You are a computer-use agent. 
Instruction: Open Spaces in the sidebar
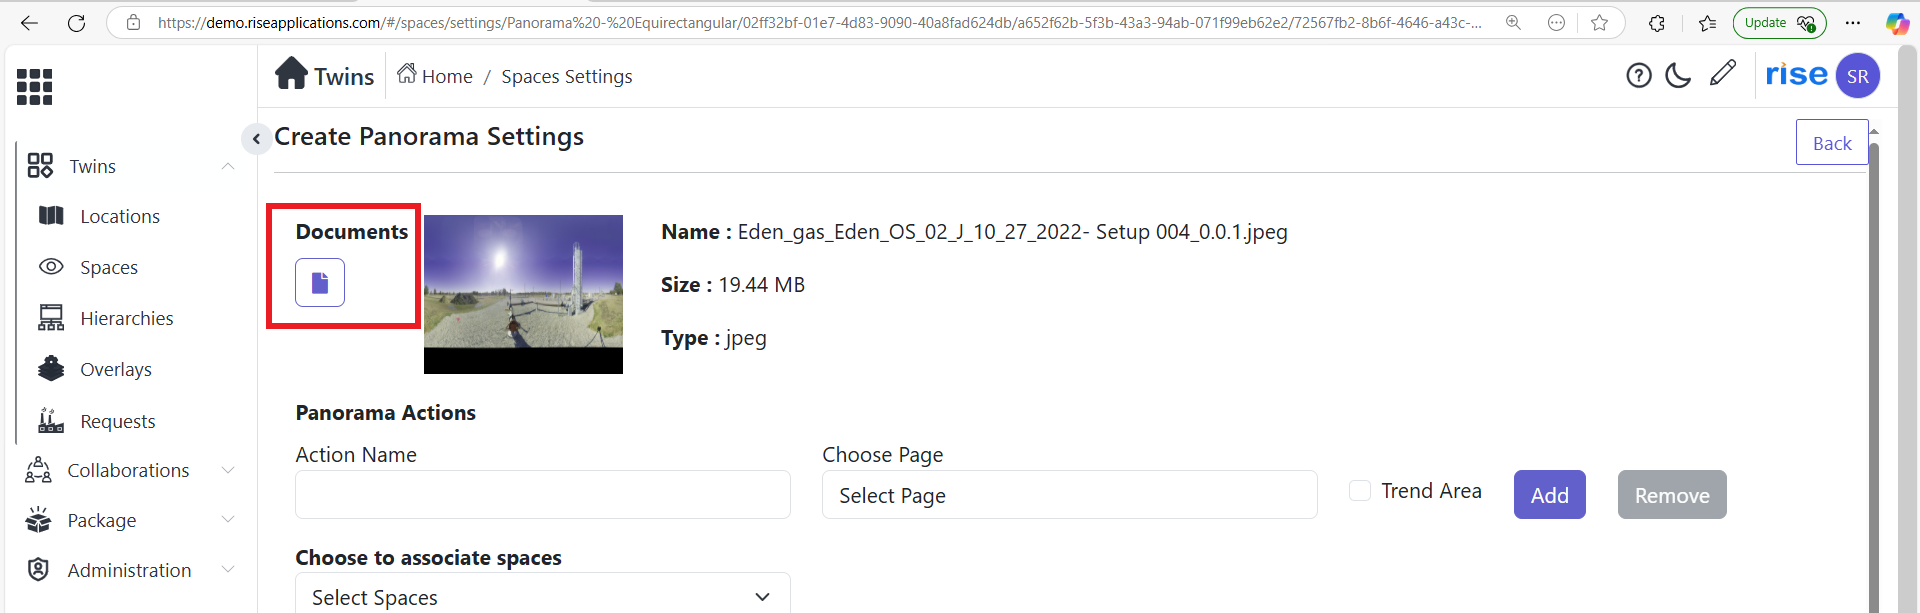[x=109, y=267]
